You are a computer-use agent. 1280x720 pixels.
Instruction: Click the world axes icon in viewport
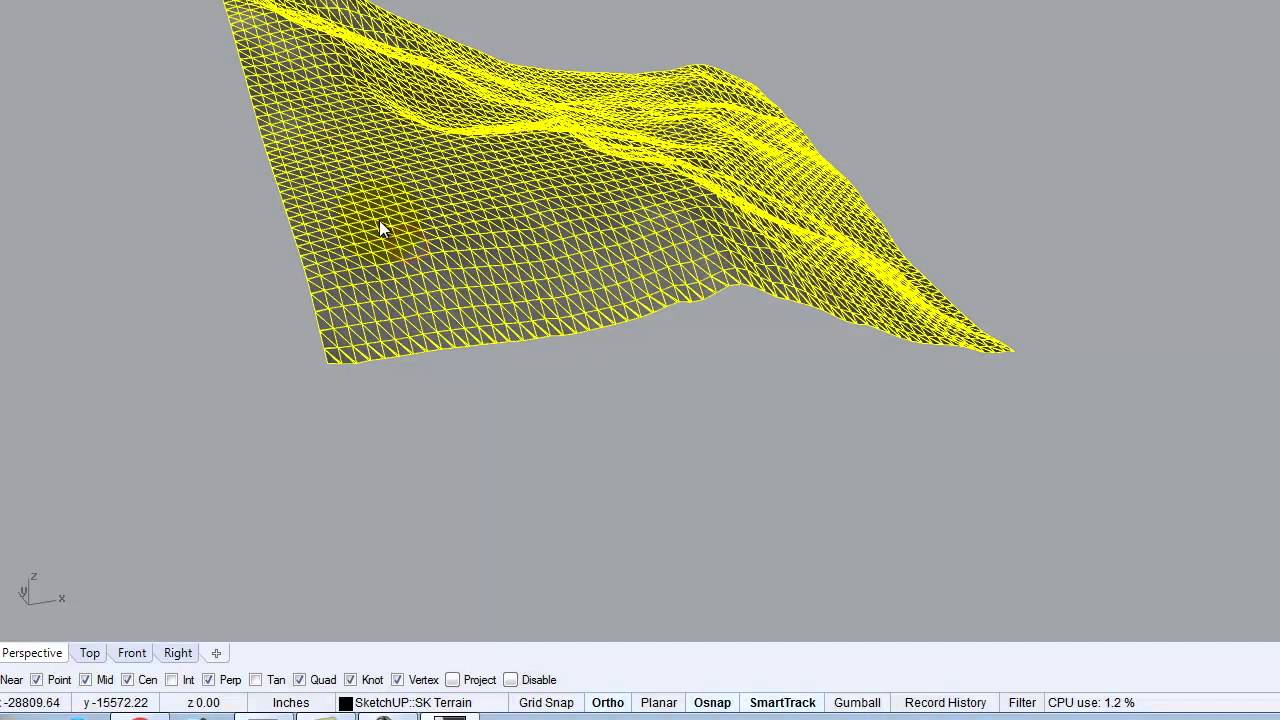click(x=40, y=591)
